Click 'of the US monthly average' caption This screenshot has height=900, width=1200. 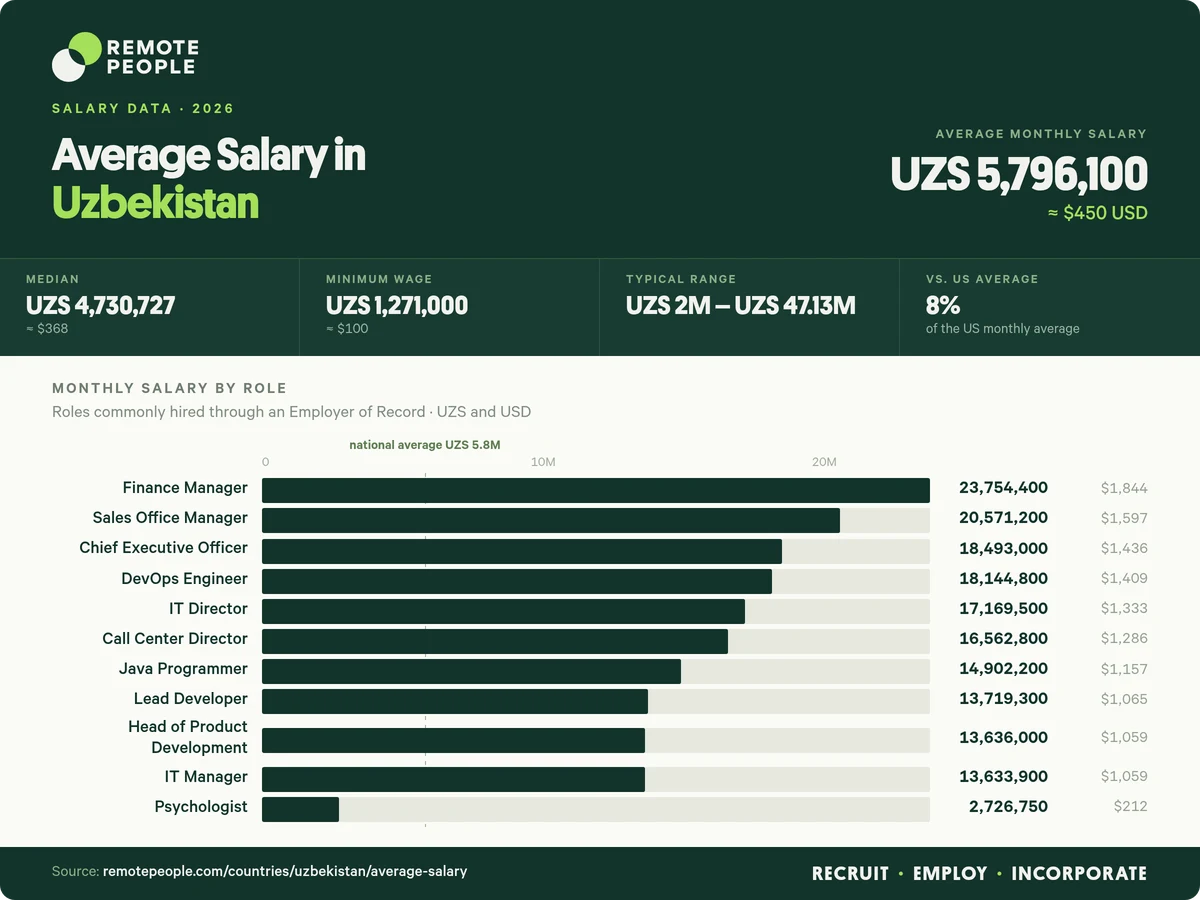tap(1003, 328)
